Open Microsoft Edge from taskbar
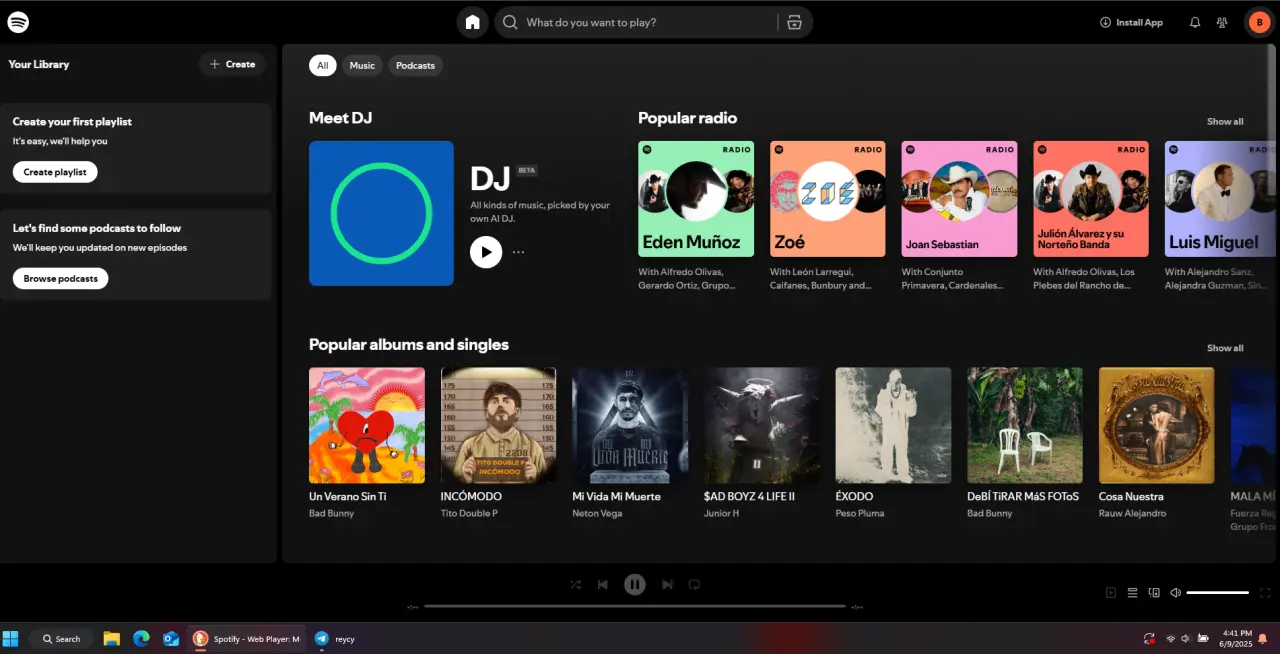The height and width of the screenshot is (654, 1280). click(x=141, y=638)
